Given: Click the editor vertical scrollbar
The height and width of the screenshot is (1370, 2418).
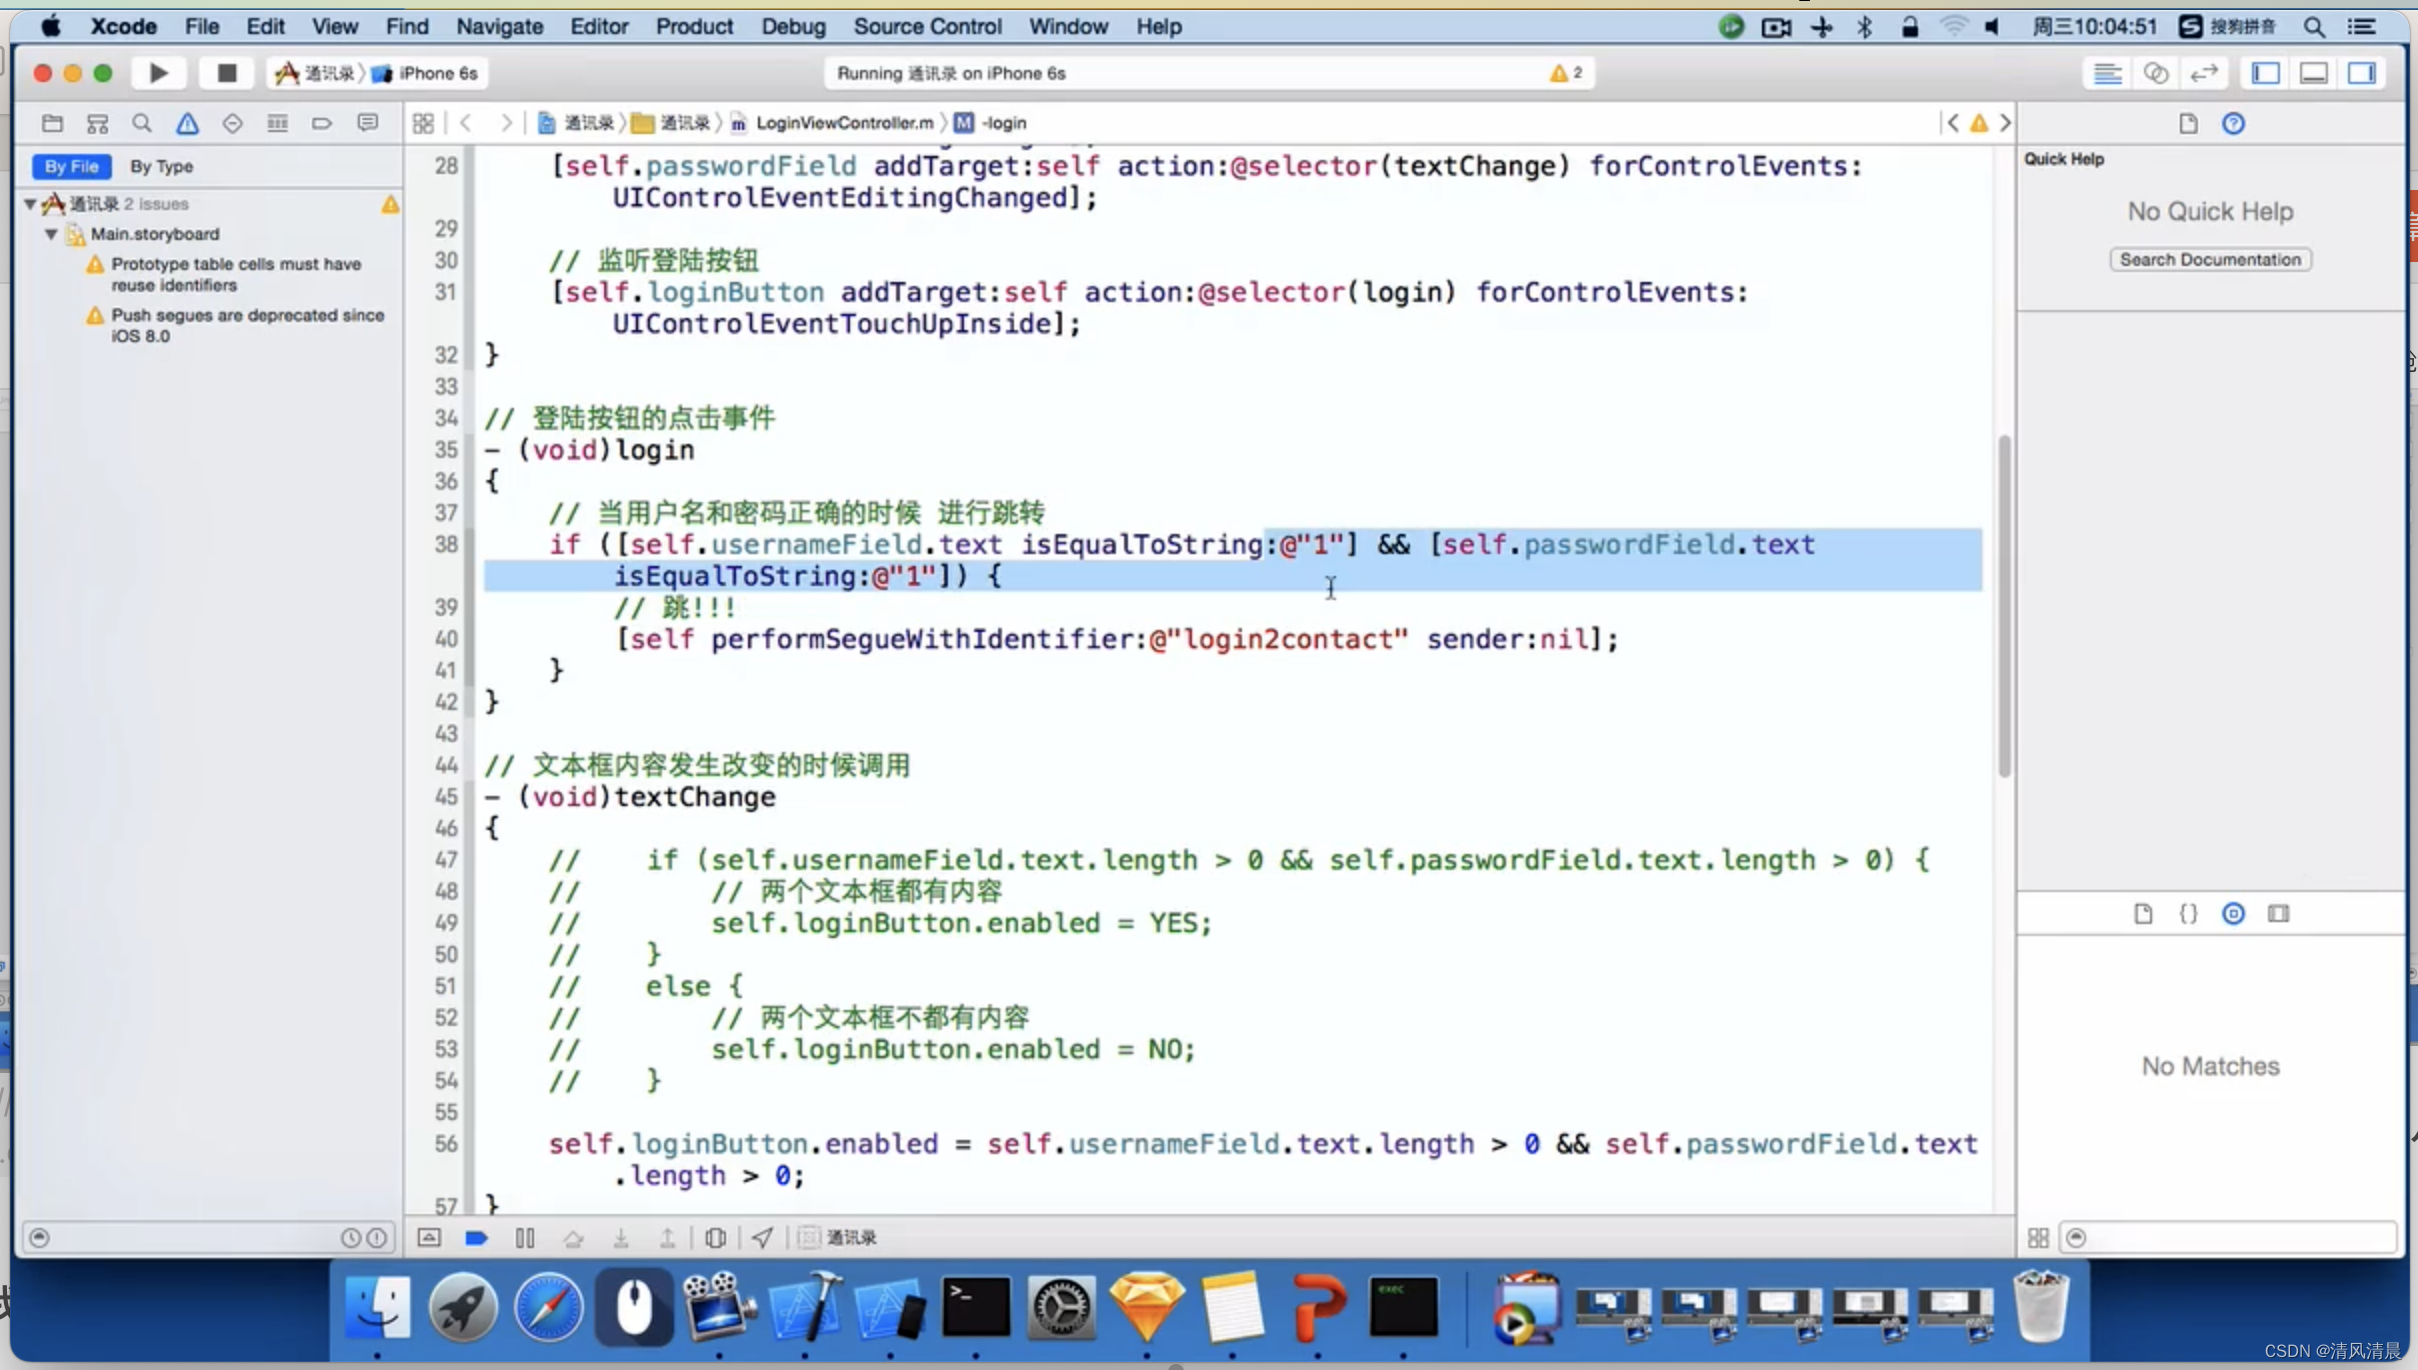Looking at the screenshot, I should (2004, 606).
